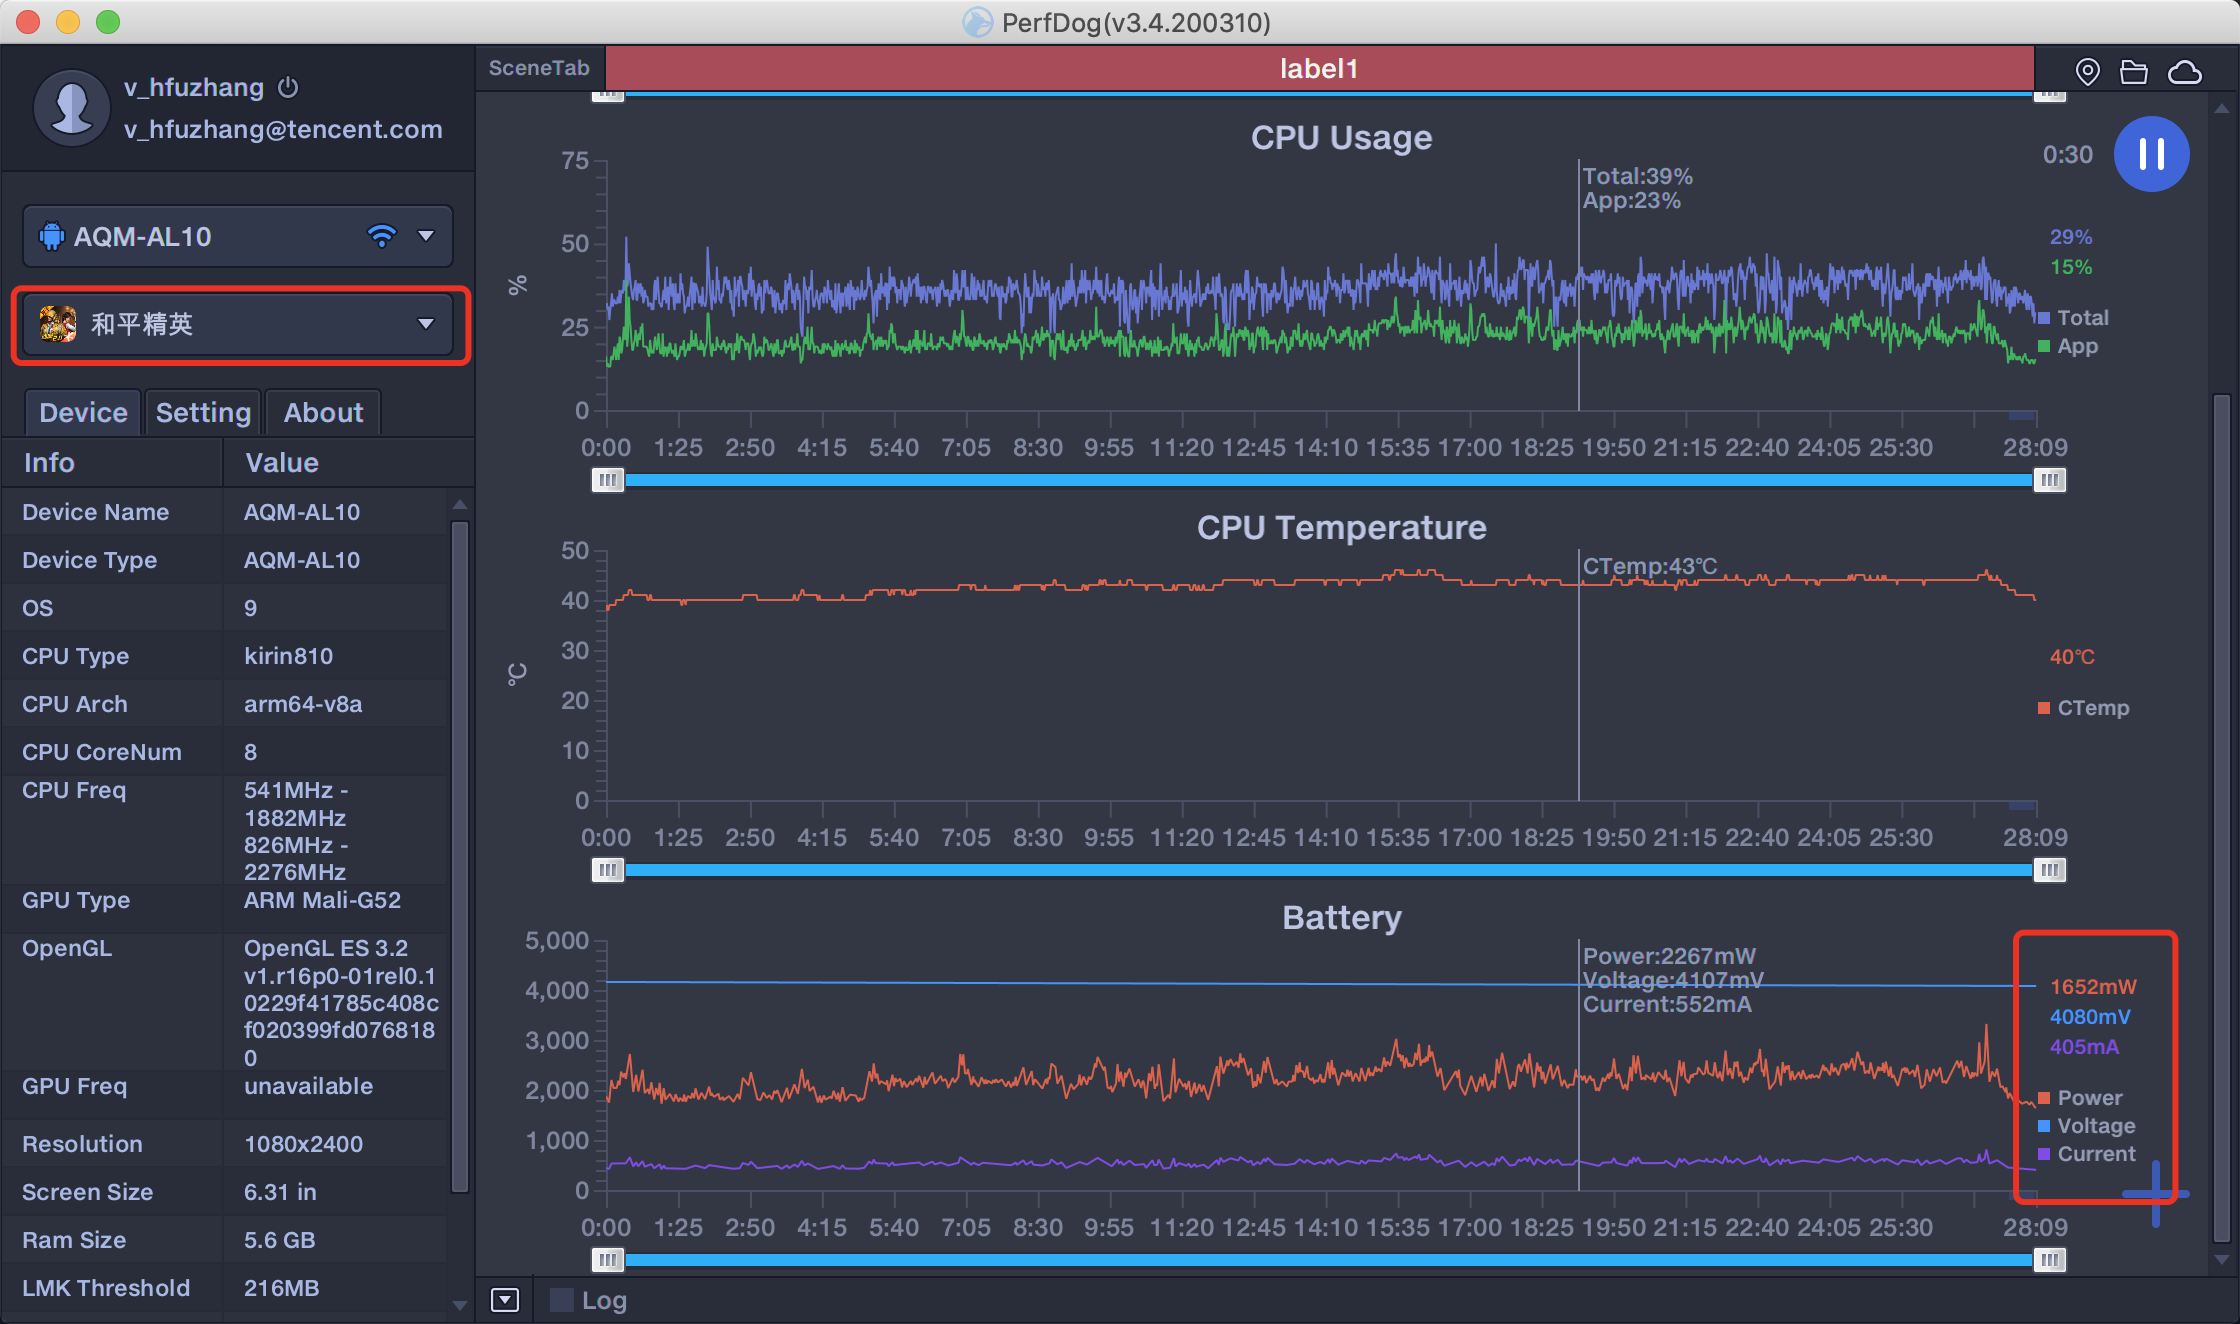Click the location pin icon
This screenshot has width=2240, height=1324.
[x=2087, y=71]
